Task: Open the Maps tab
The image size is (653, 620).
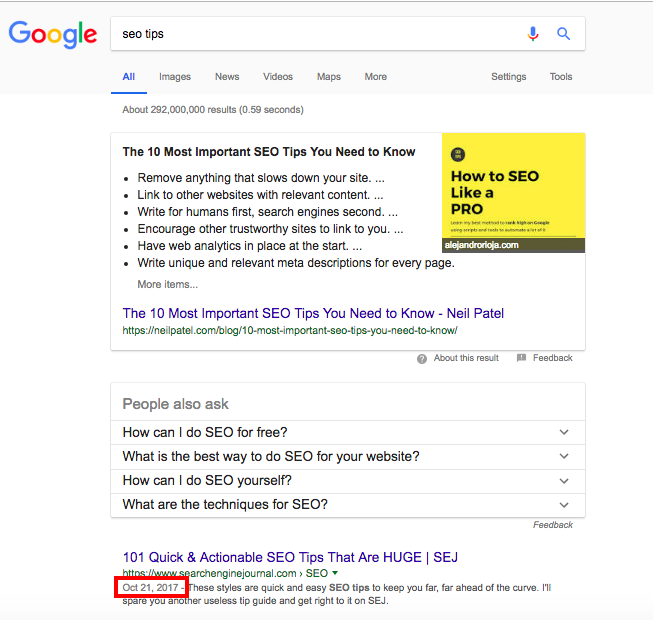Action: pos(329,77)
